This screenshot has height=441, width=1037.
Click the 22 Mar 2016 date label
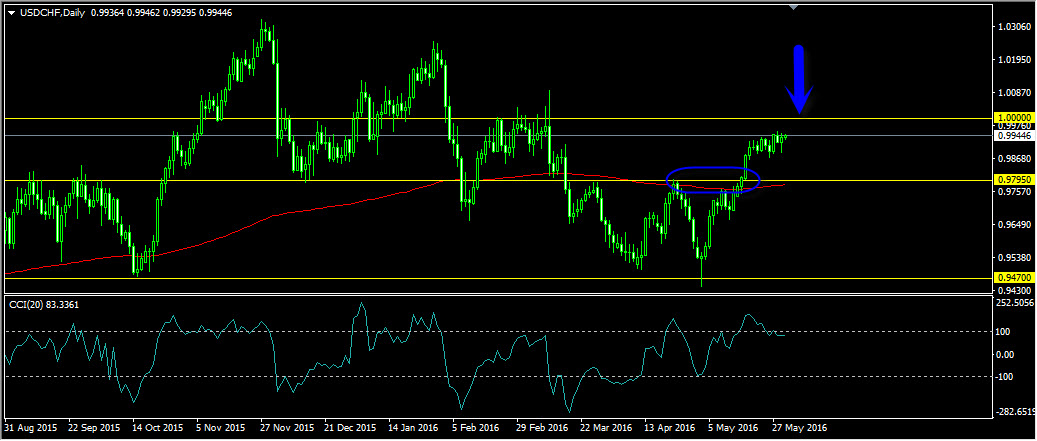[x=607, y=428]
